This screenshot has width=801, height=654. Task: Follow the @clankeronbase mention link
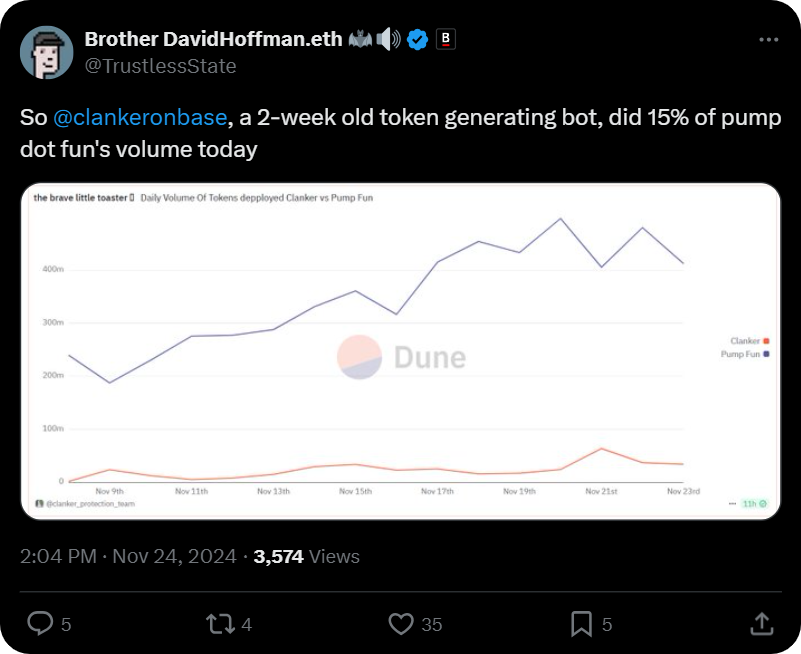click(140, 118)
